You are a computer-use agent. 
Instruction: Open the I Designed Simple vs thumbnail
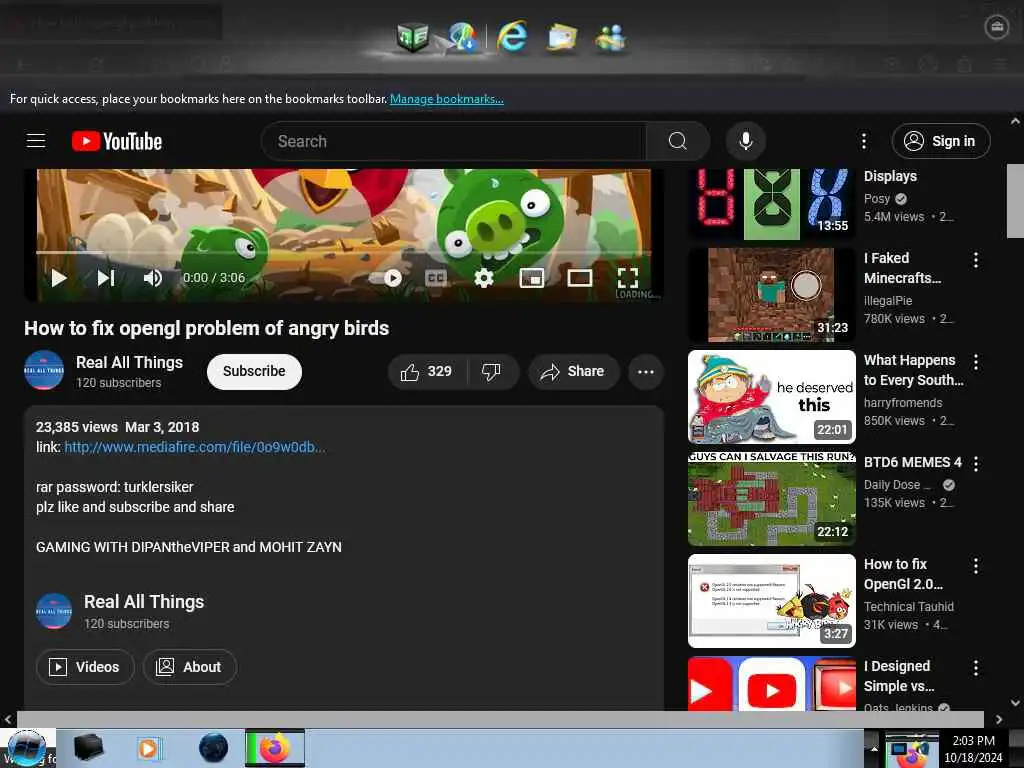(x=771, y=683)
